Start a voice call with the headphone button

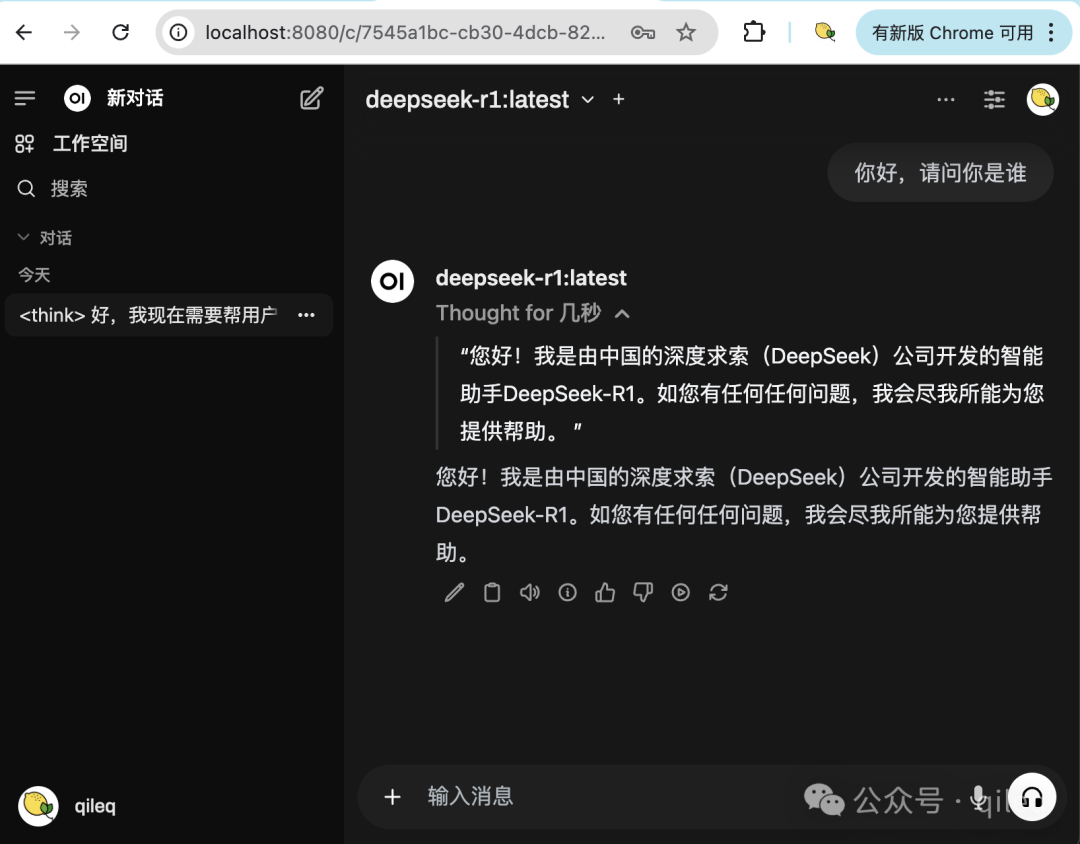click(x=1031, y=797)
